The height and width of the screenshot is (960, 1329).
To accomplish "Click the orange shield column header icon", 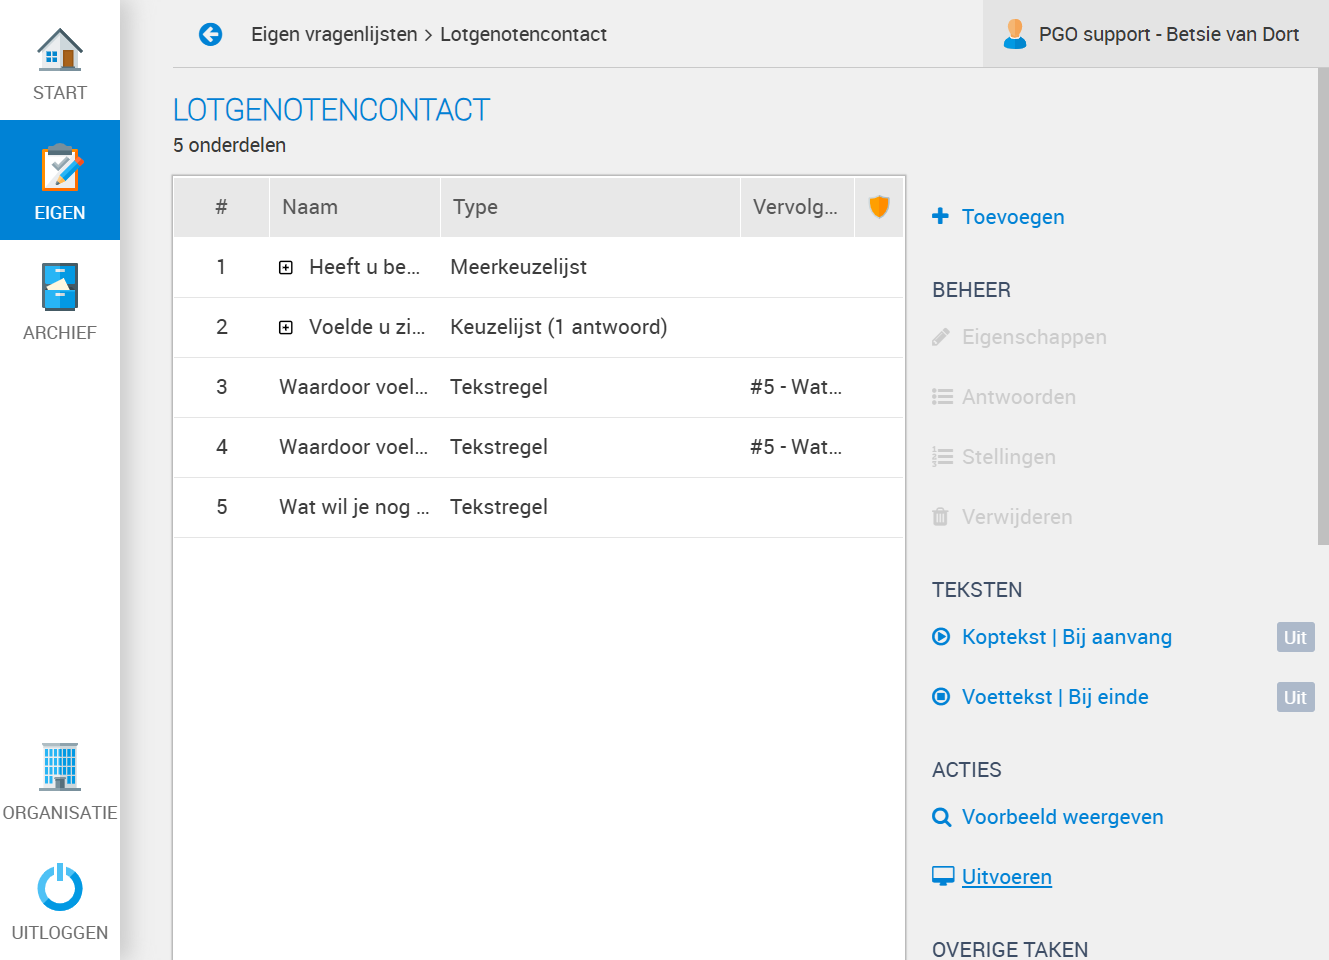I will [x=879, y=206].
